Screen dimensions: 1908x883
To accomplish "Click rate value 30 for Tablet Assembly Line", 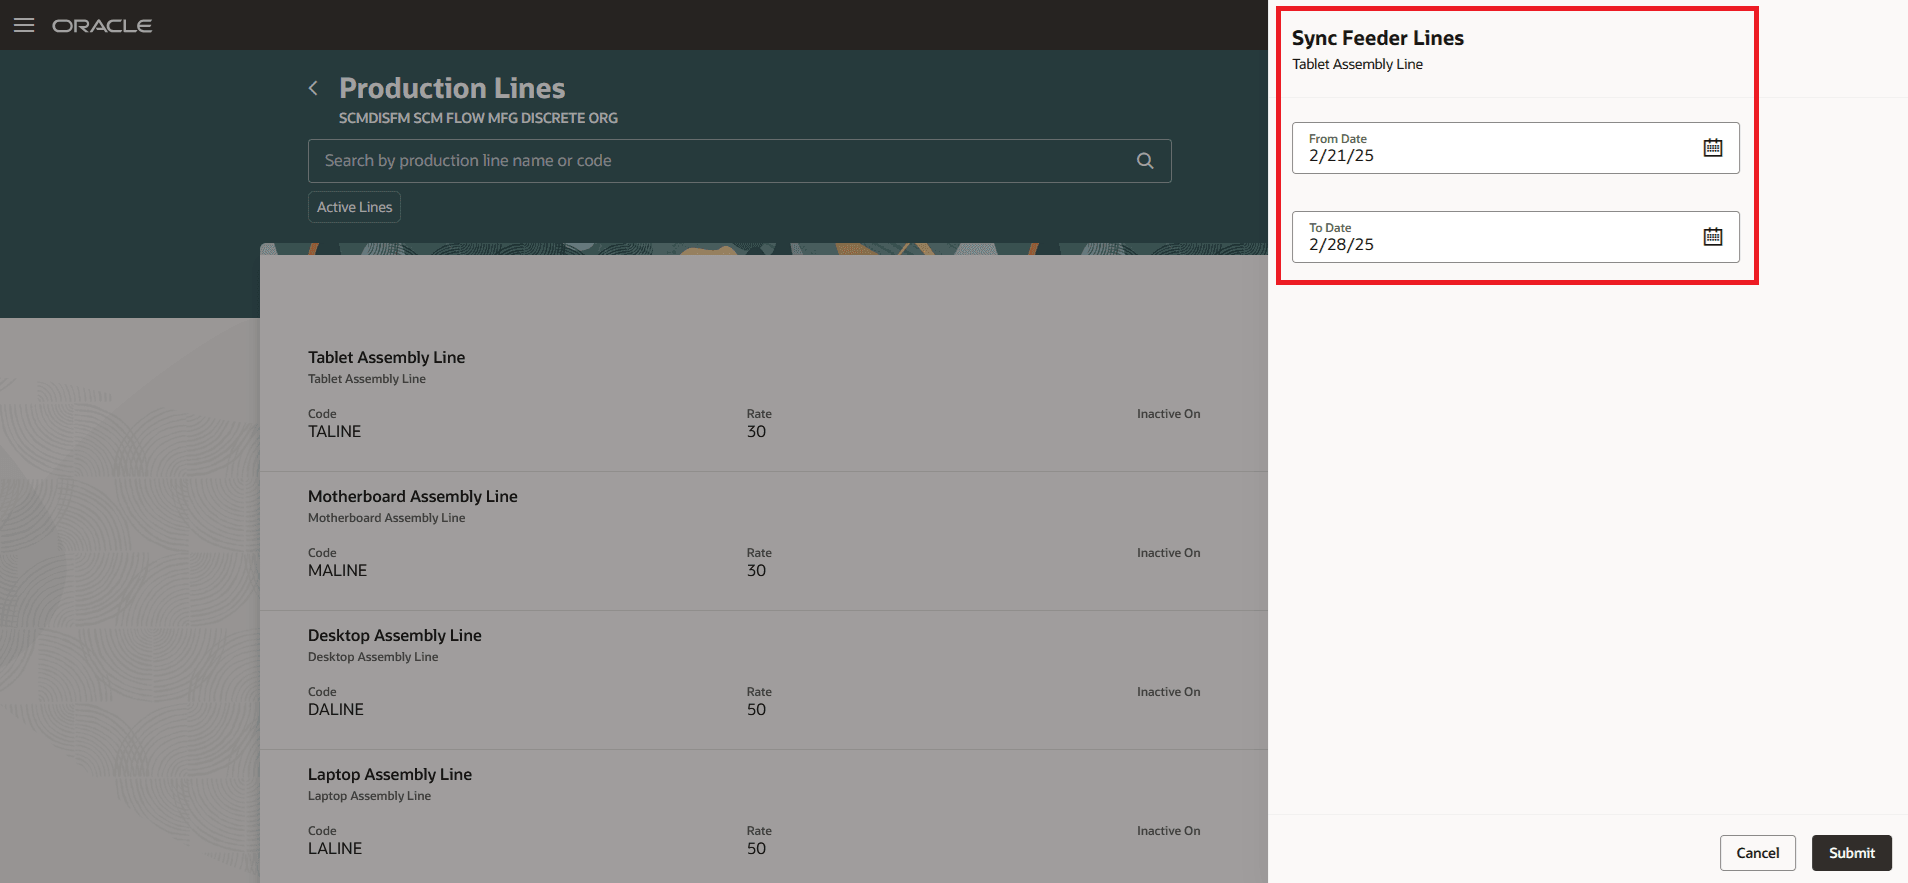I will click(757, 432).
